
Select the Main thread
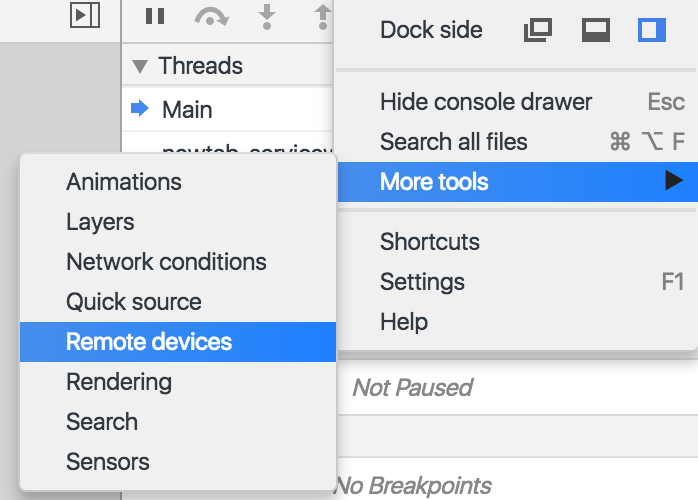(x=187, y=109)
